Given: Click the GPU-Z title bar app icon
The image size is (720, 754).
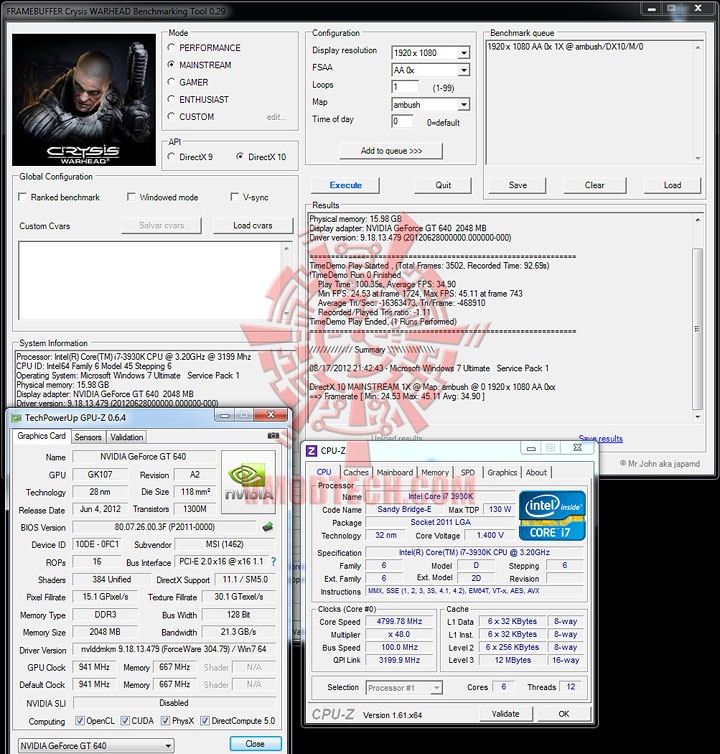Looking at the screenshot, I should [16, 418].
